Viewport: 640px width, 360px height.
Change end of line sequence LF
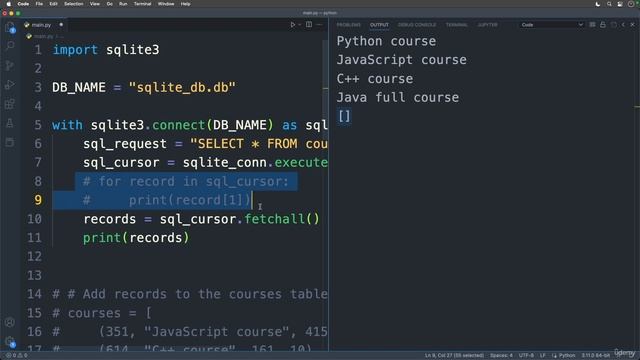click(x=543, y=356)
